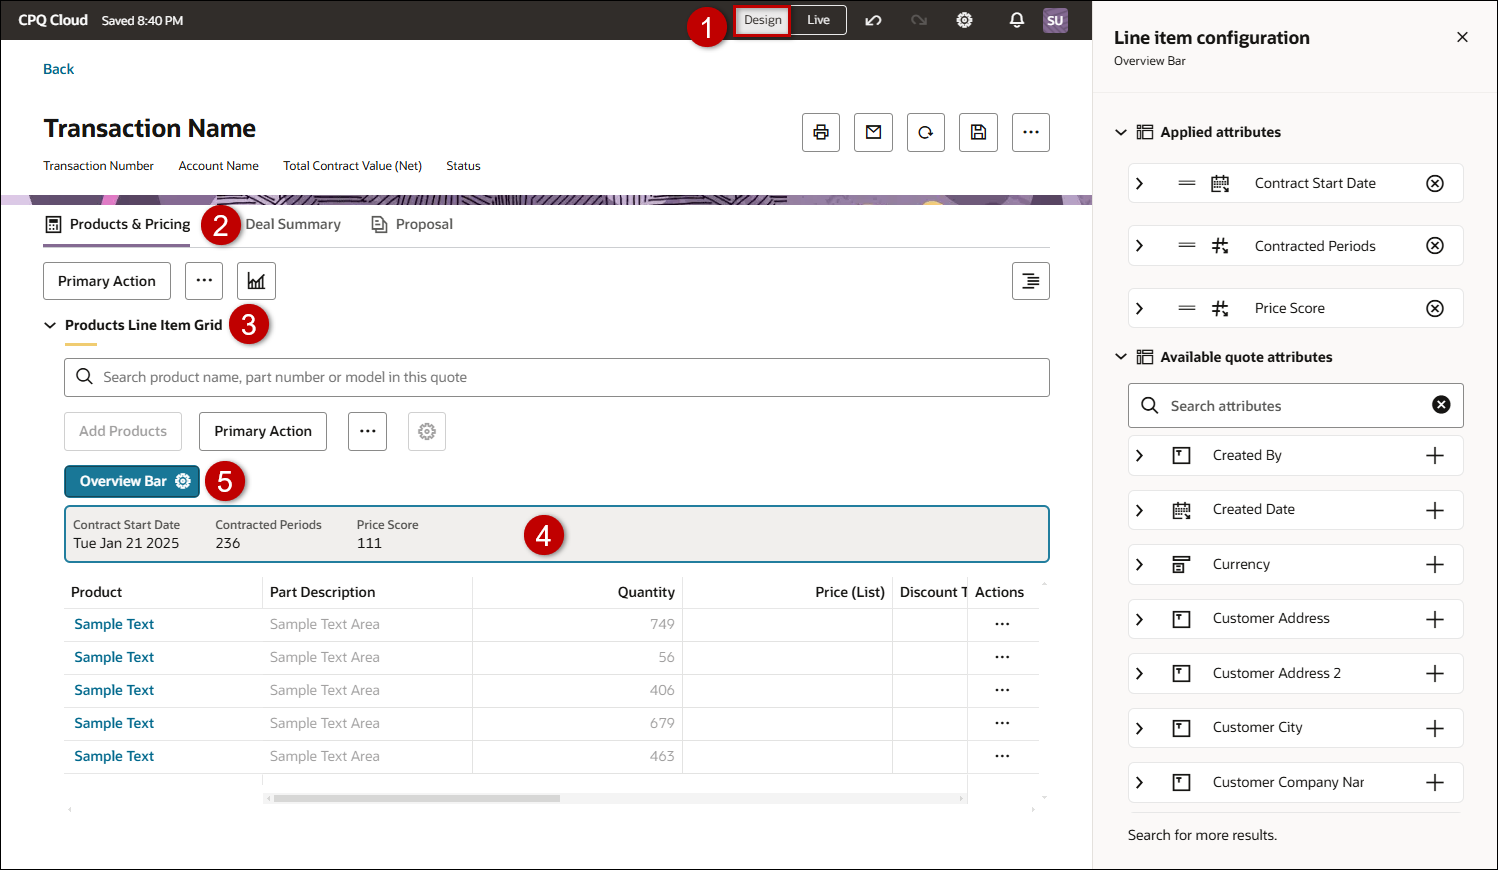Close the Line item configuration panel
1498x870 pixels.
point(1462,37)
